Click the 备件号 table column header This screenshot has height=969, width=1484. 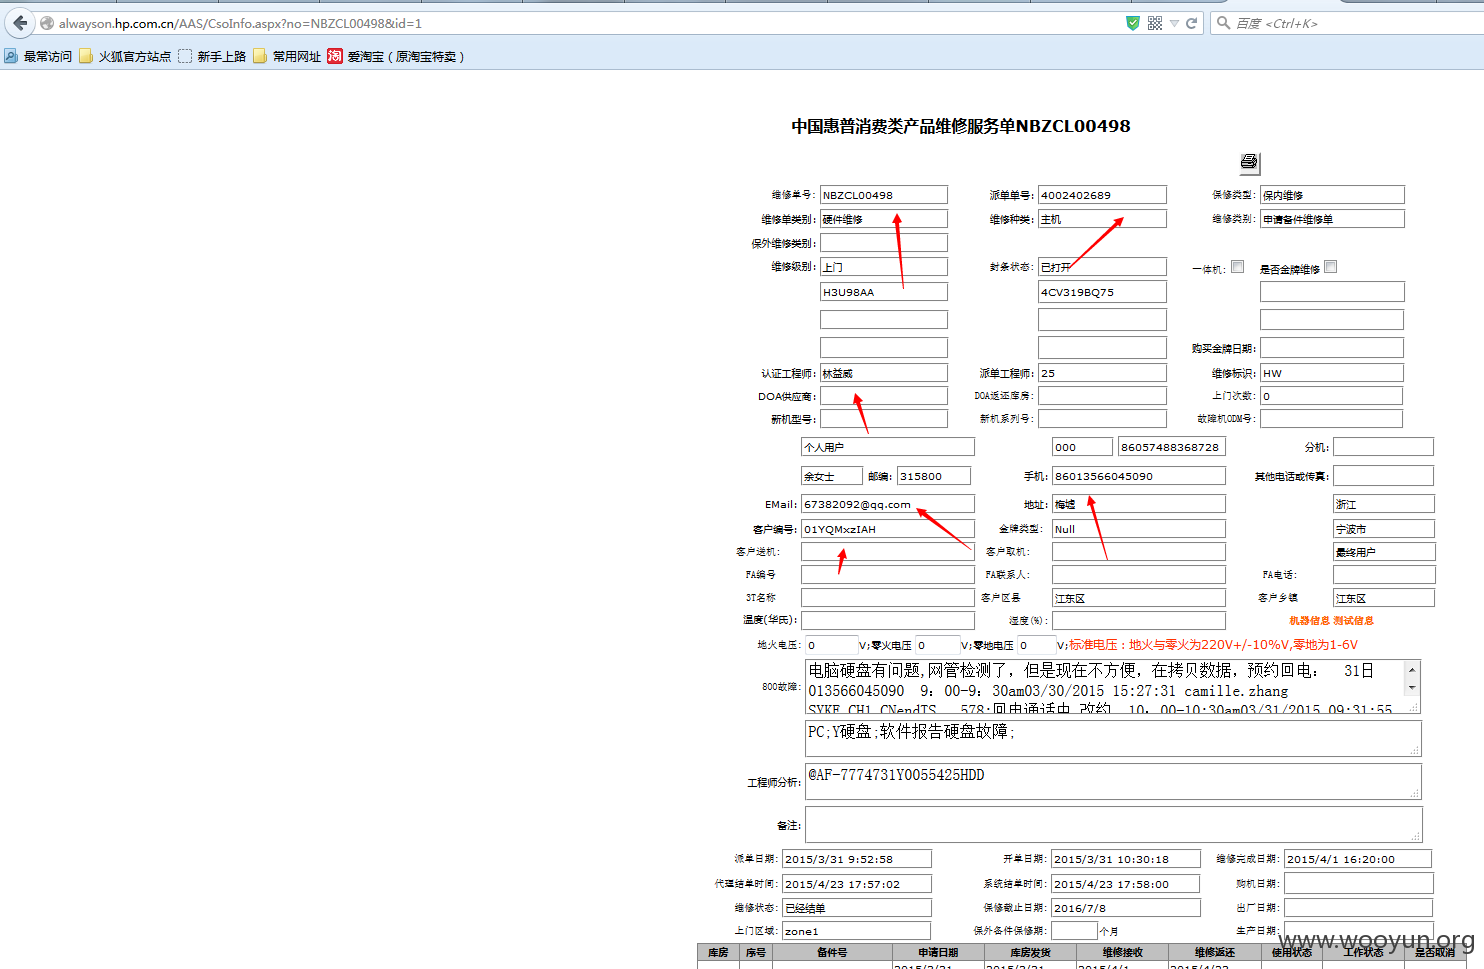(832, 953)
